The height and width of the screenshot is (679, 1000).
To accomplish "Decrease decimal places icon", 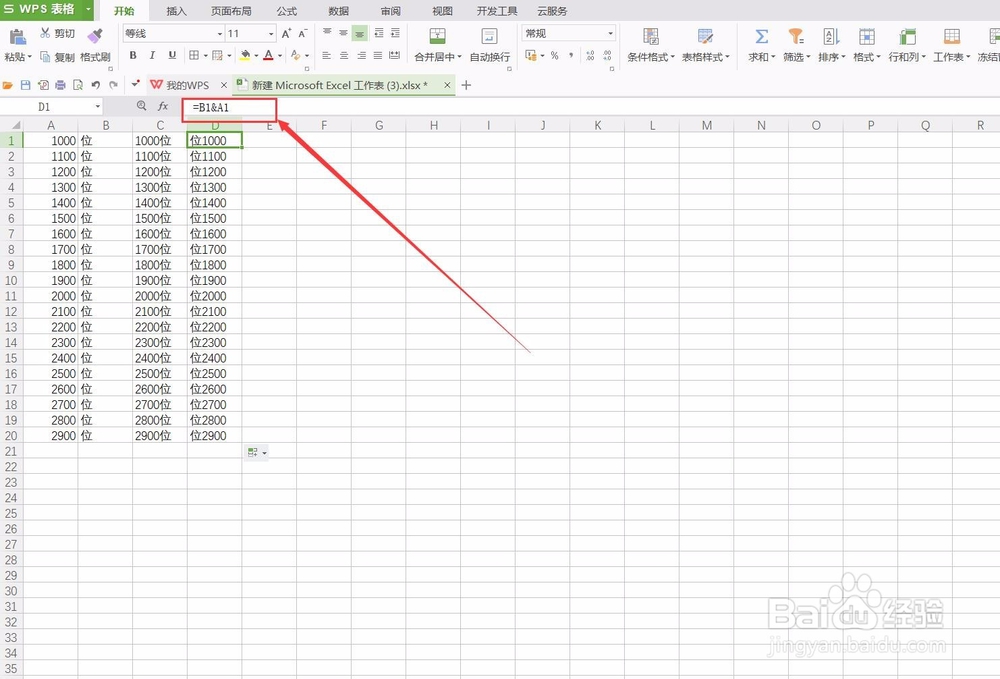I will tap(607, 55).
